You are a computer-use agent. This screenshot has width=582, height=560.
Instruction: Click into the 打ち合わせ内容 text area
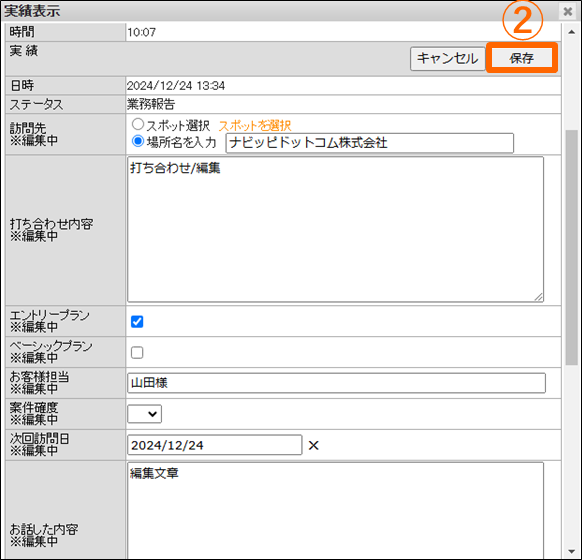pyautogui.click(x=336, y=229)
